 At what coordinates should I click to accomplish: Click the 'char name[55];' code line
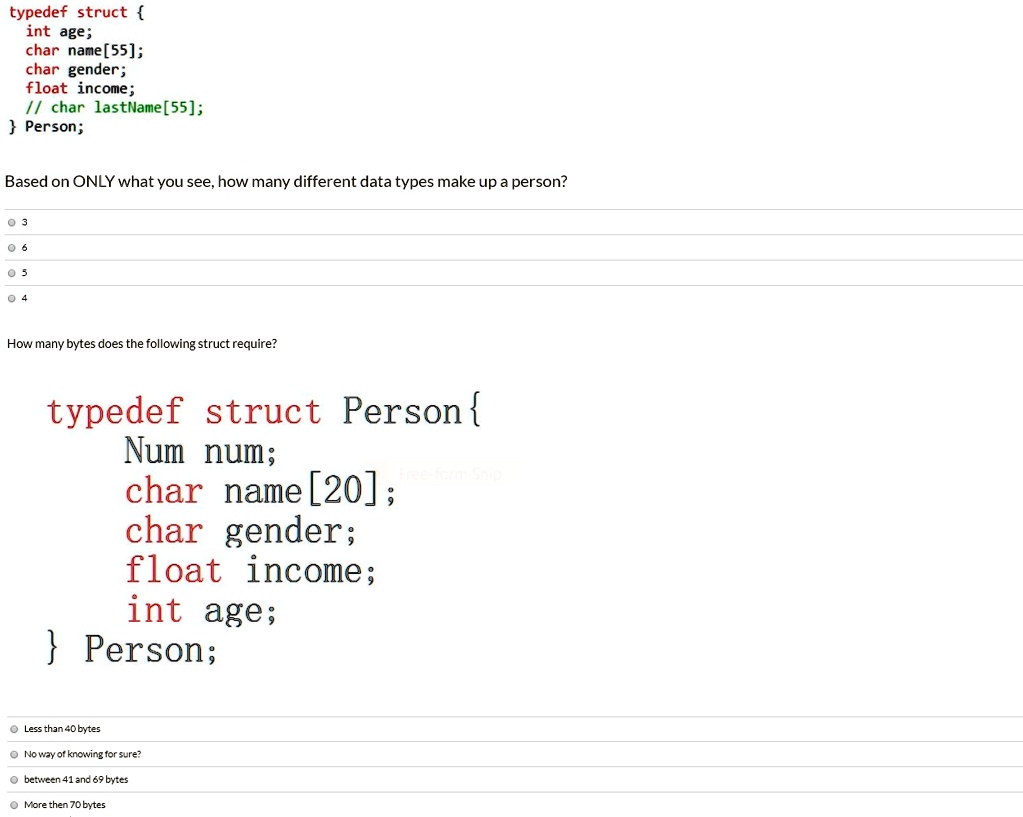(85, 50)
